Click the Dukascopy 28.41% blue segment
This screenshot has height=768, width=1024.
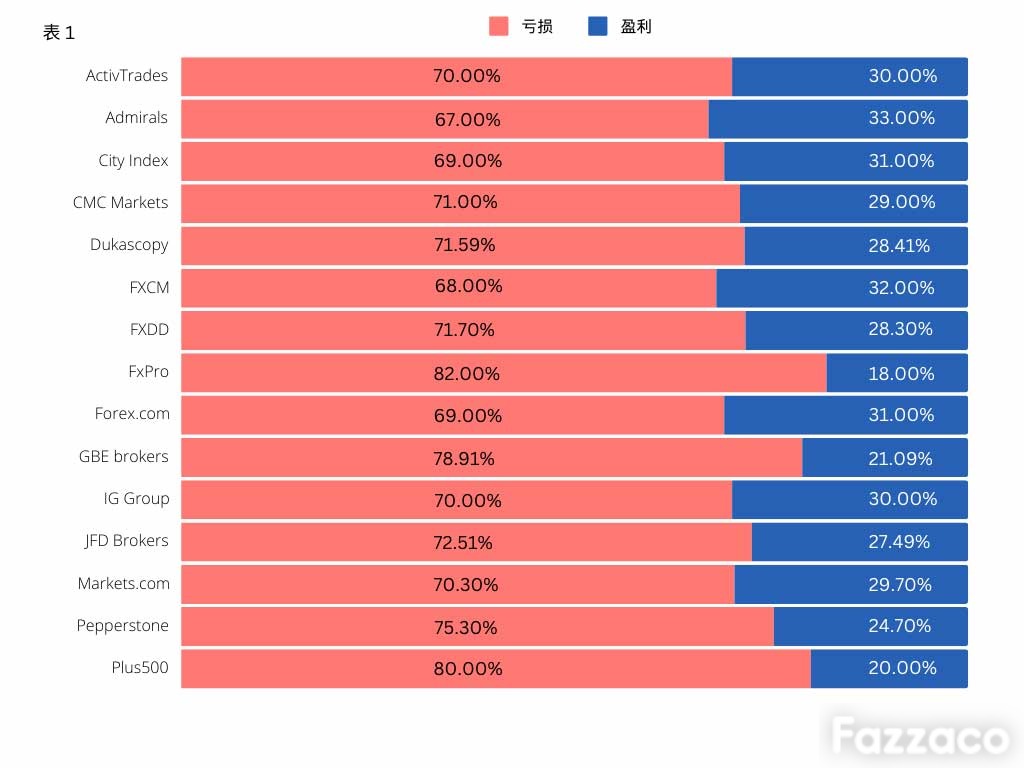(856, 246)
